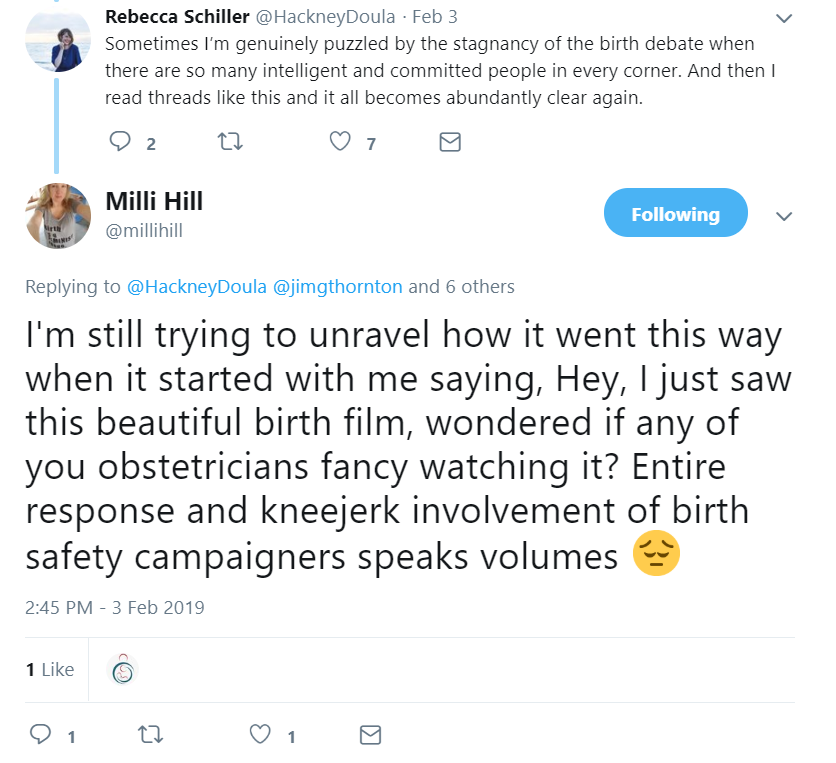Viewport: 836px width, 763px height.
Task: Open @HackneyDoula mention in replying-to line
Action: (196, 287)
